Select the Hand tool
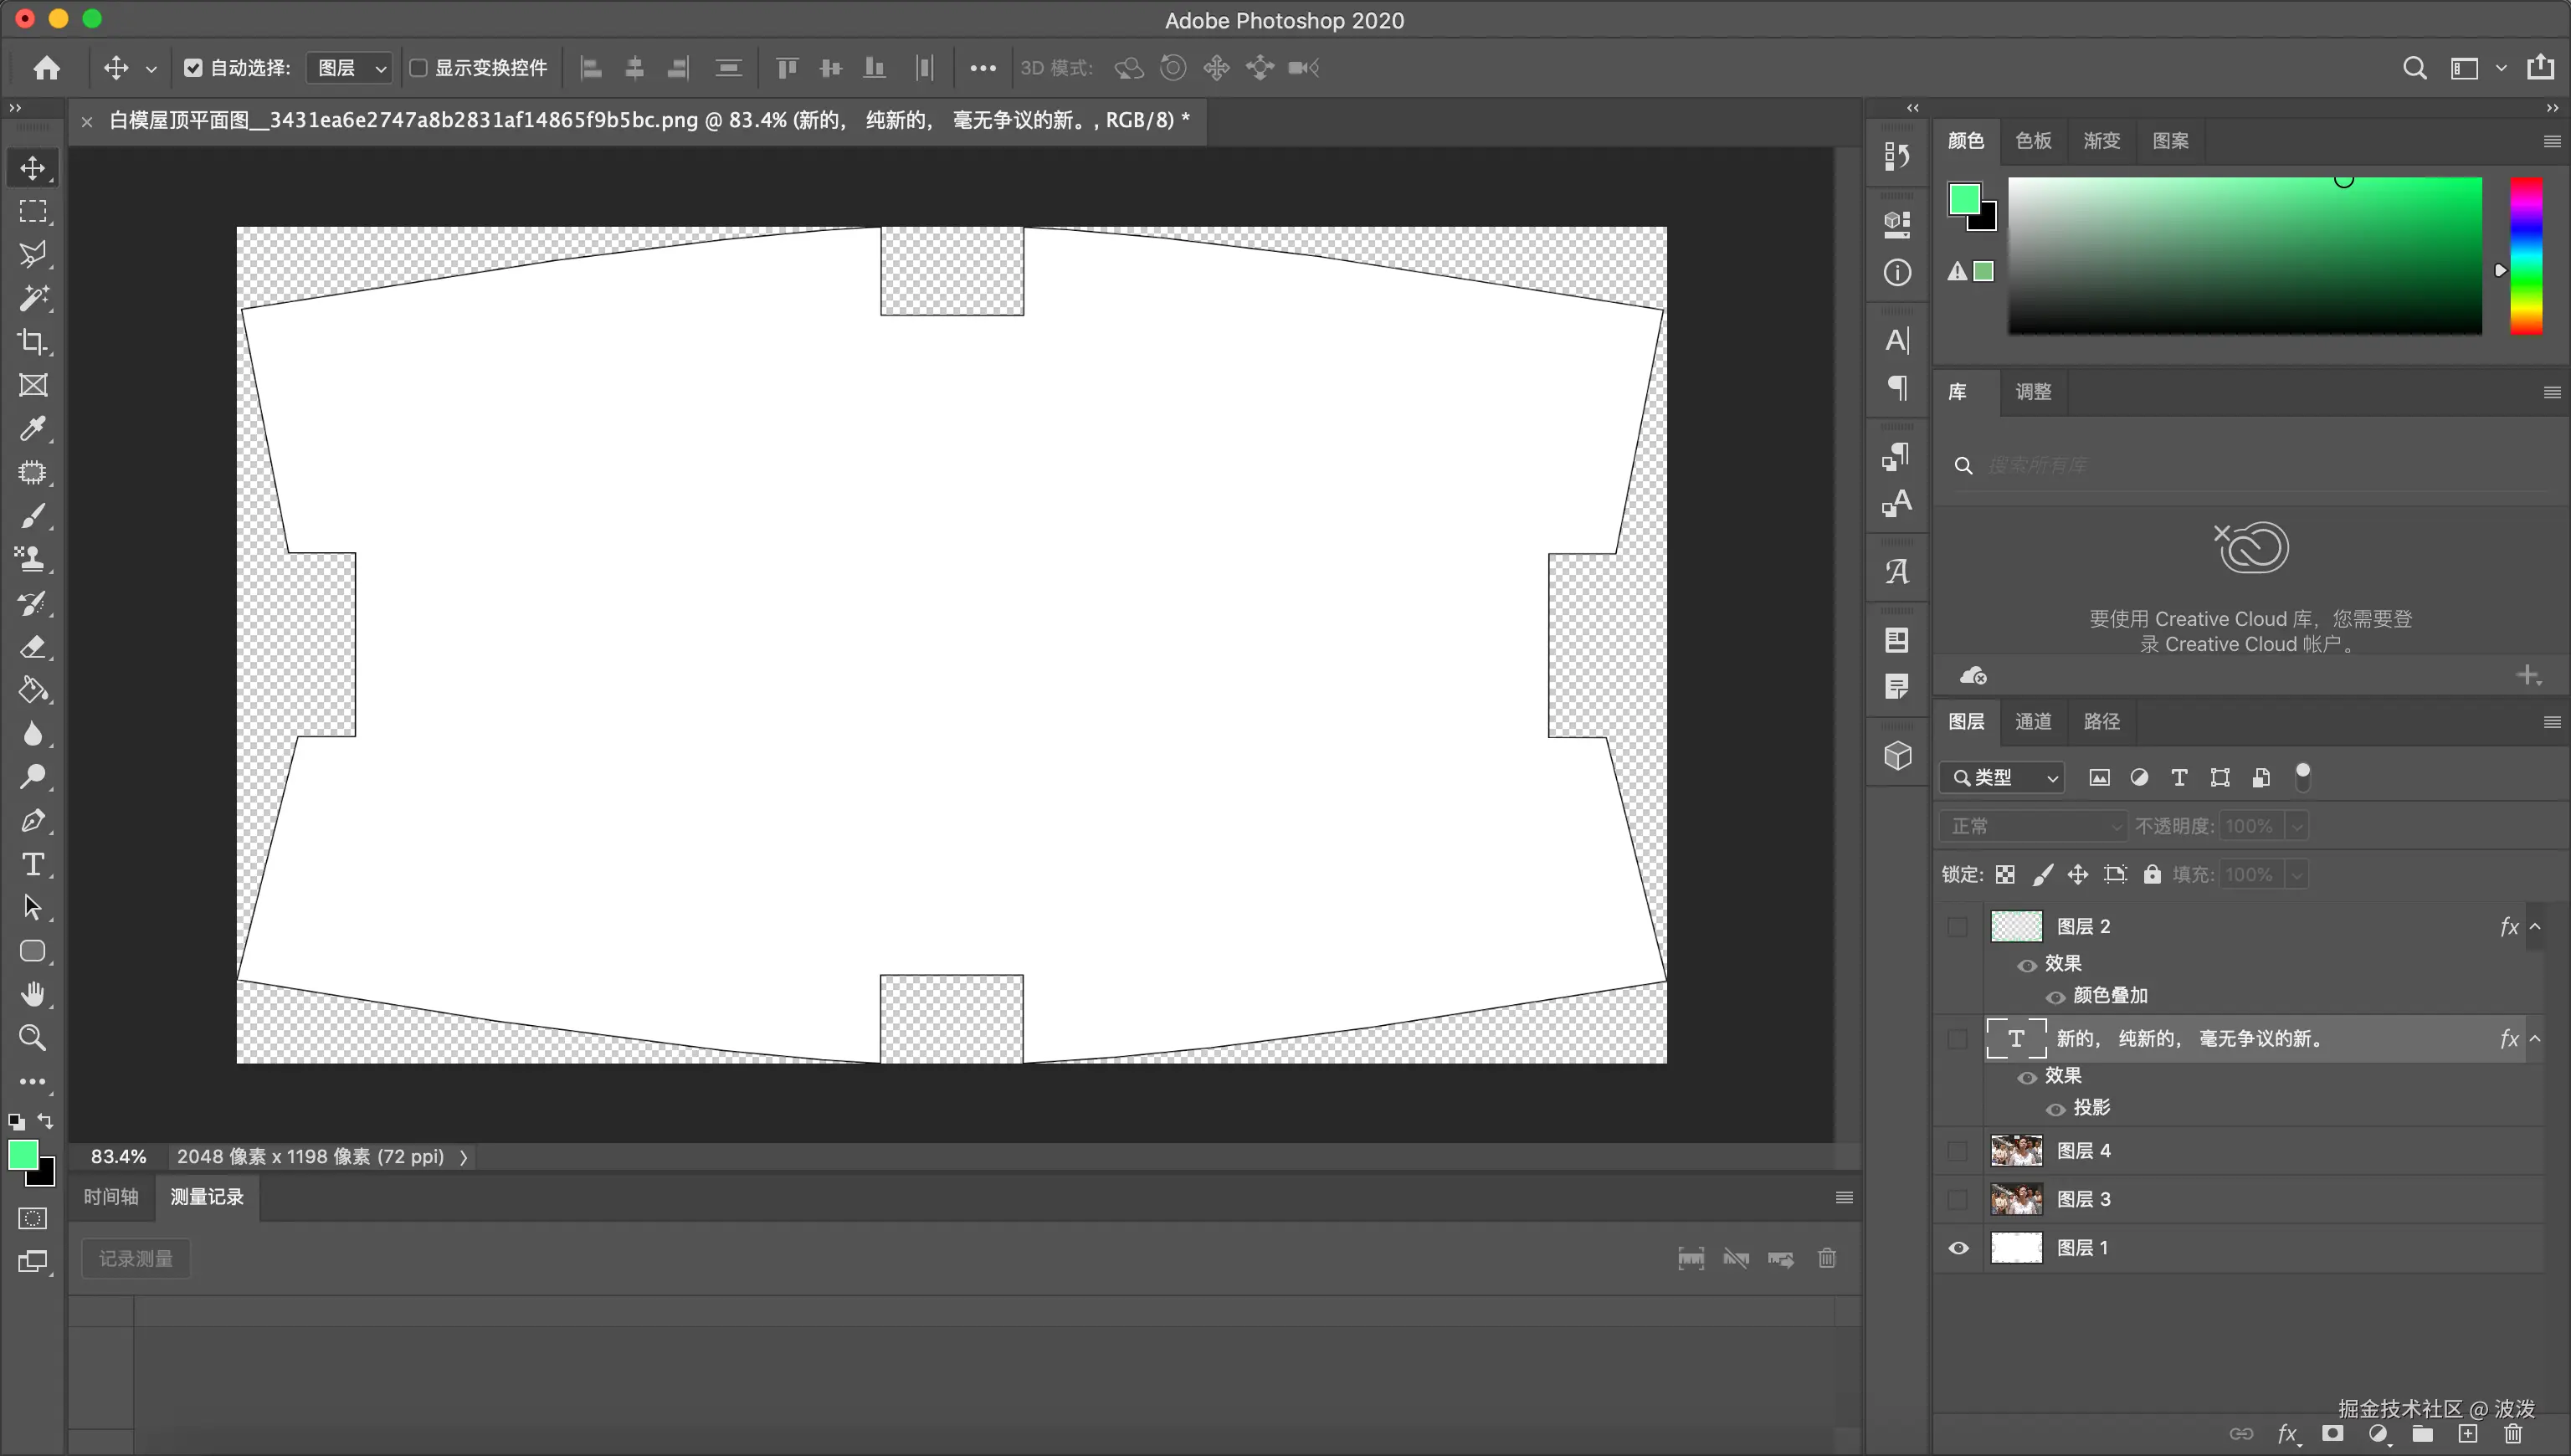This screenshot has width=2571, height=1456. point(33,994)
